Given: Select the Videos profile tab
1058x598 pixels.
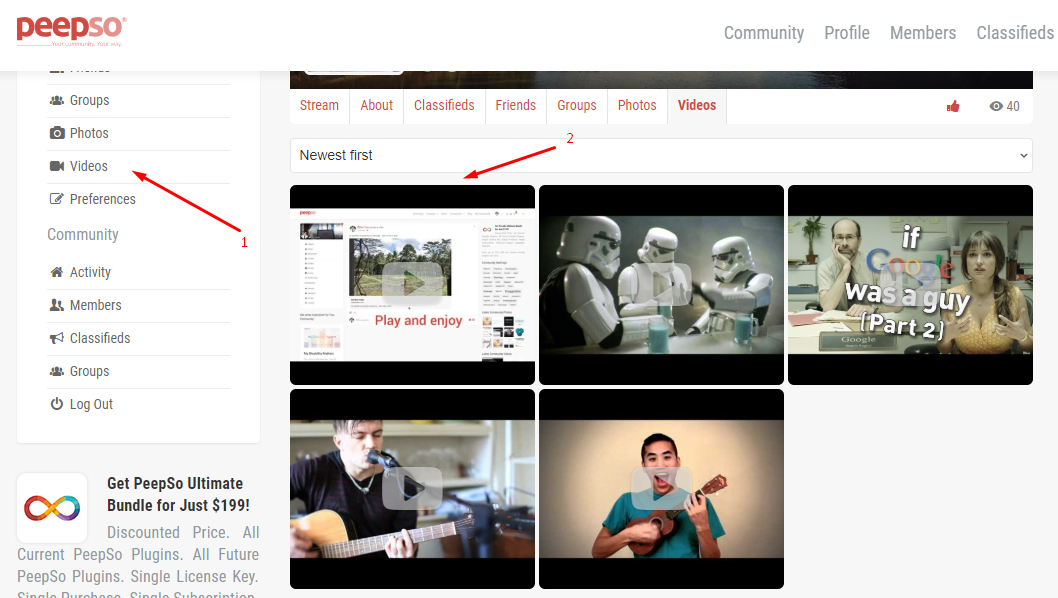Looking at the screenshot, I should pyautogui.click(x=697, y=106).
